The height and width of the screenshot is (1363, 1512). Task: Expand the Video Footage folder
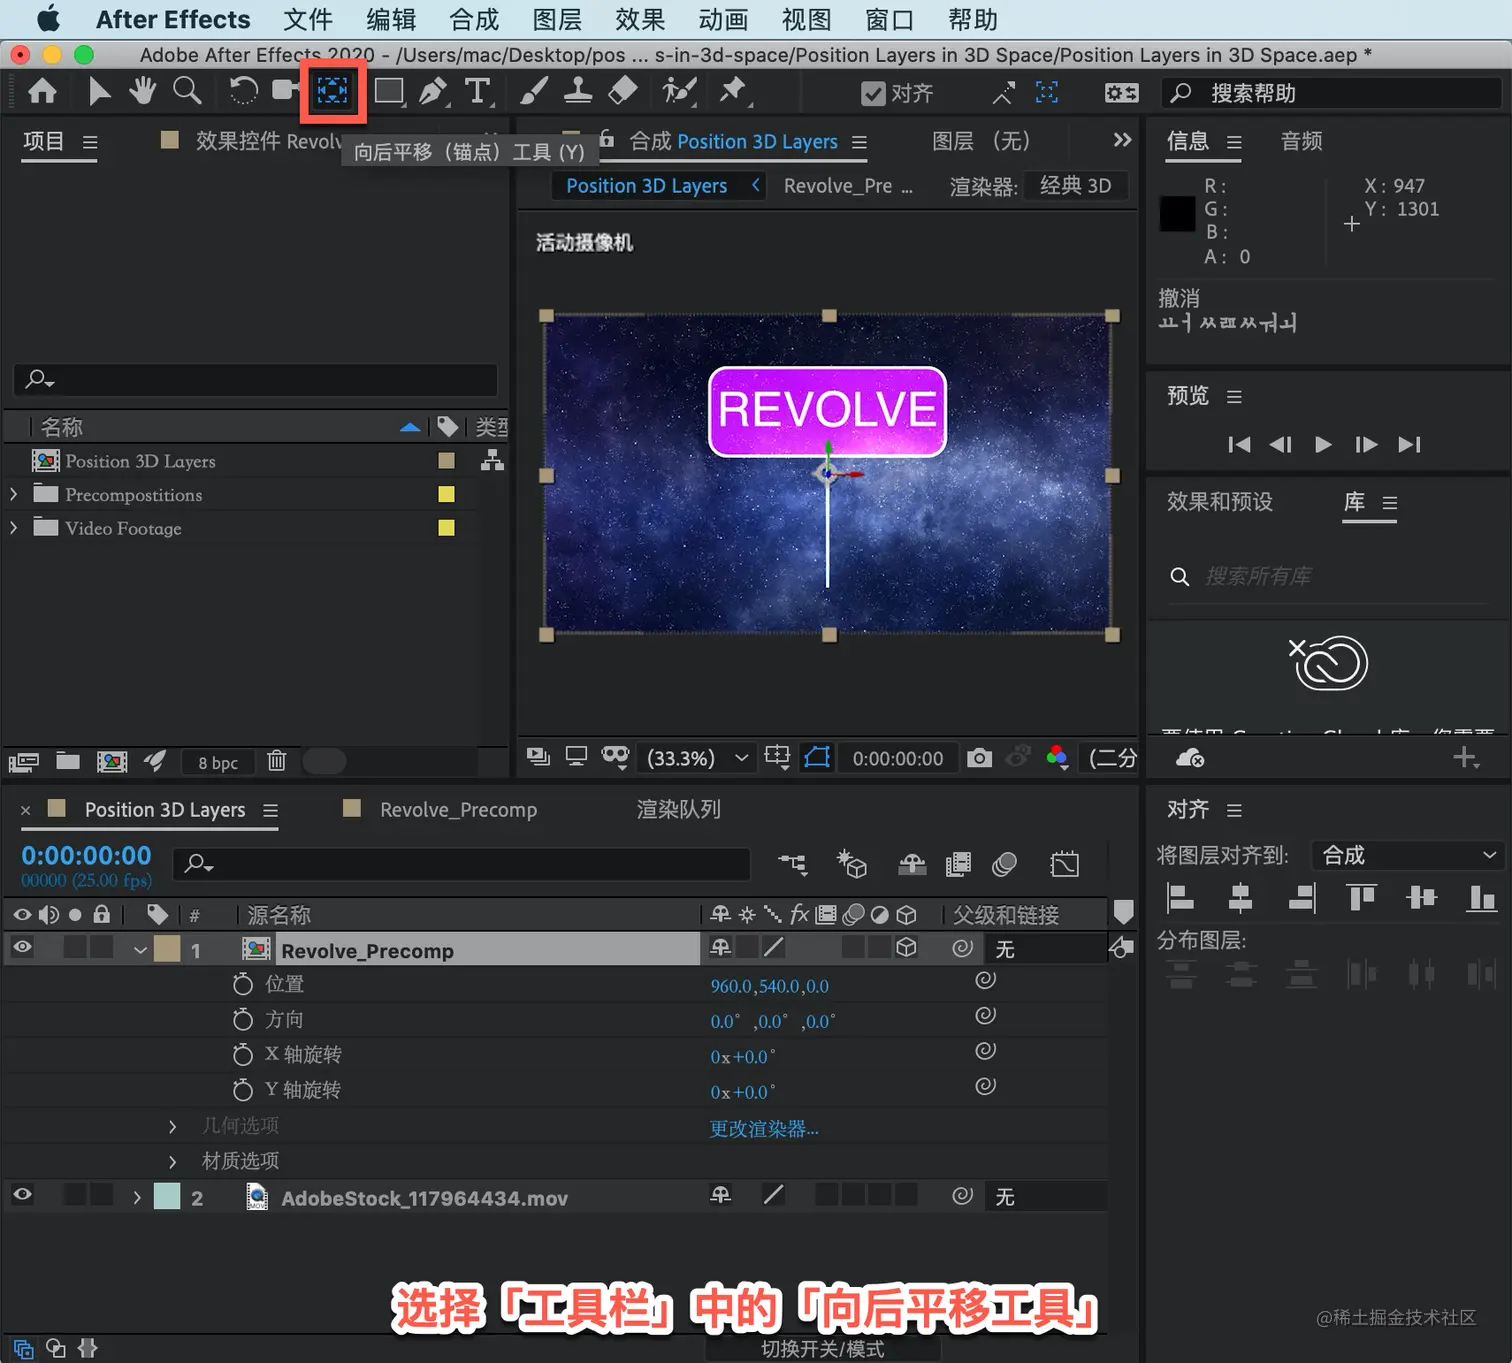click(x=13, y=528)
